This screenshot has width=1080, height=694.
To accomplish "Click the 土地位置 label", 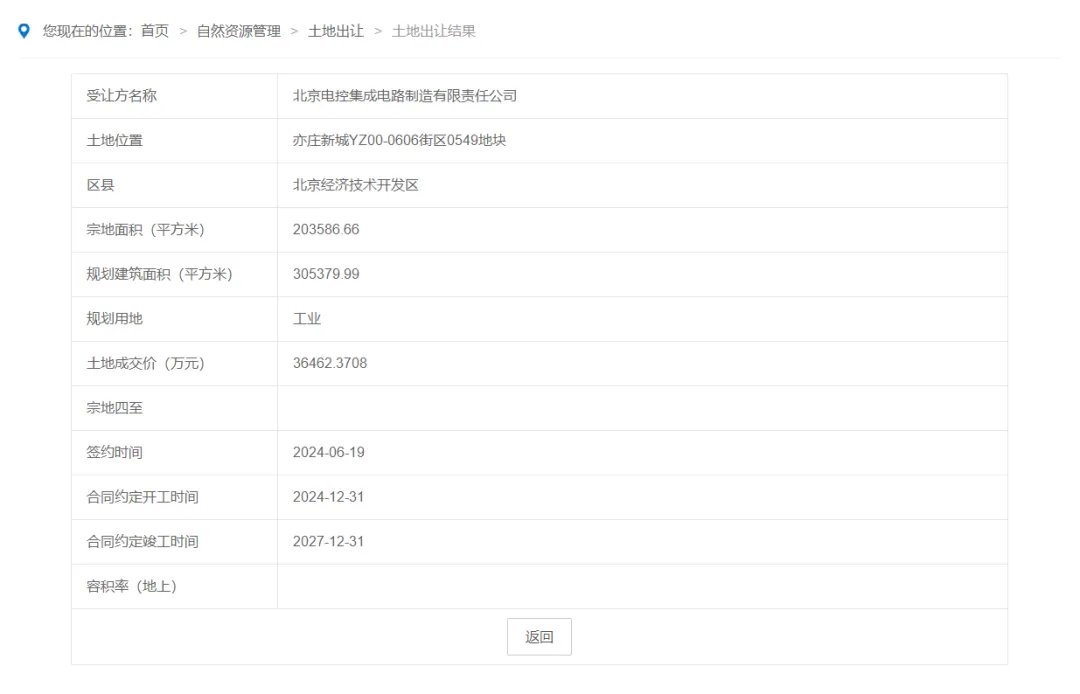I will (x=114, y=140).
